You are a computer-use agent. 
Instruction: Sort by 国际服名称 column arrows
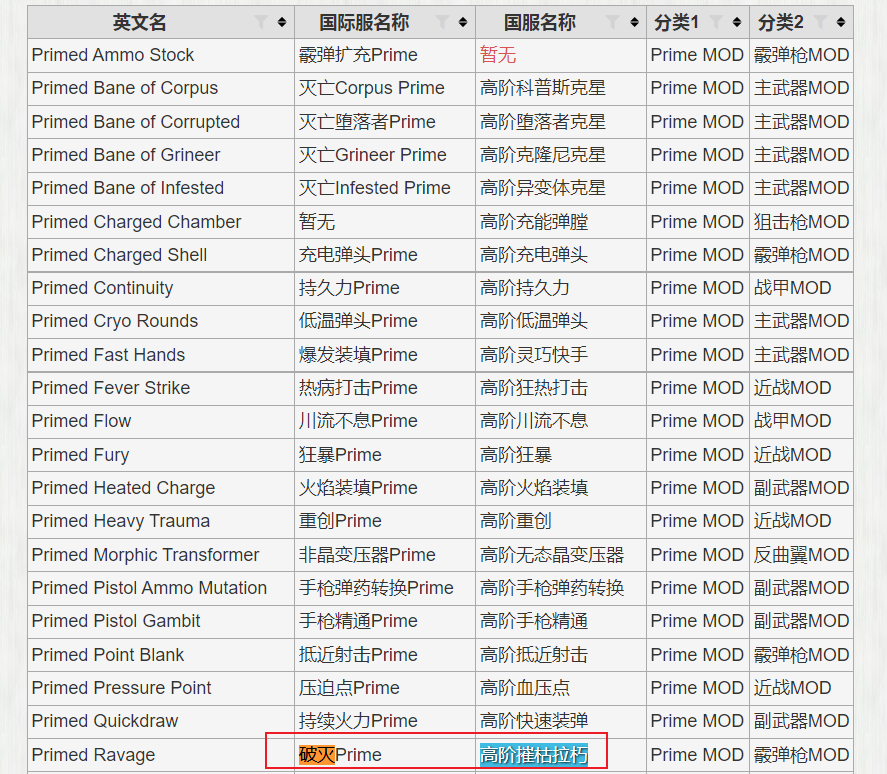click(463, 22)
